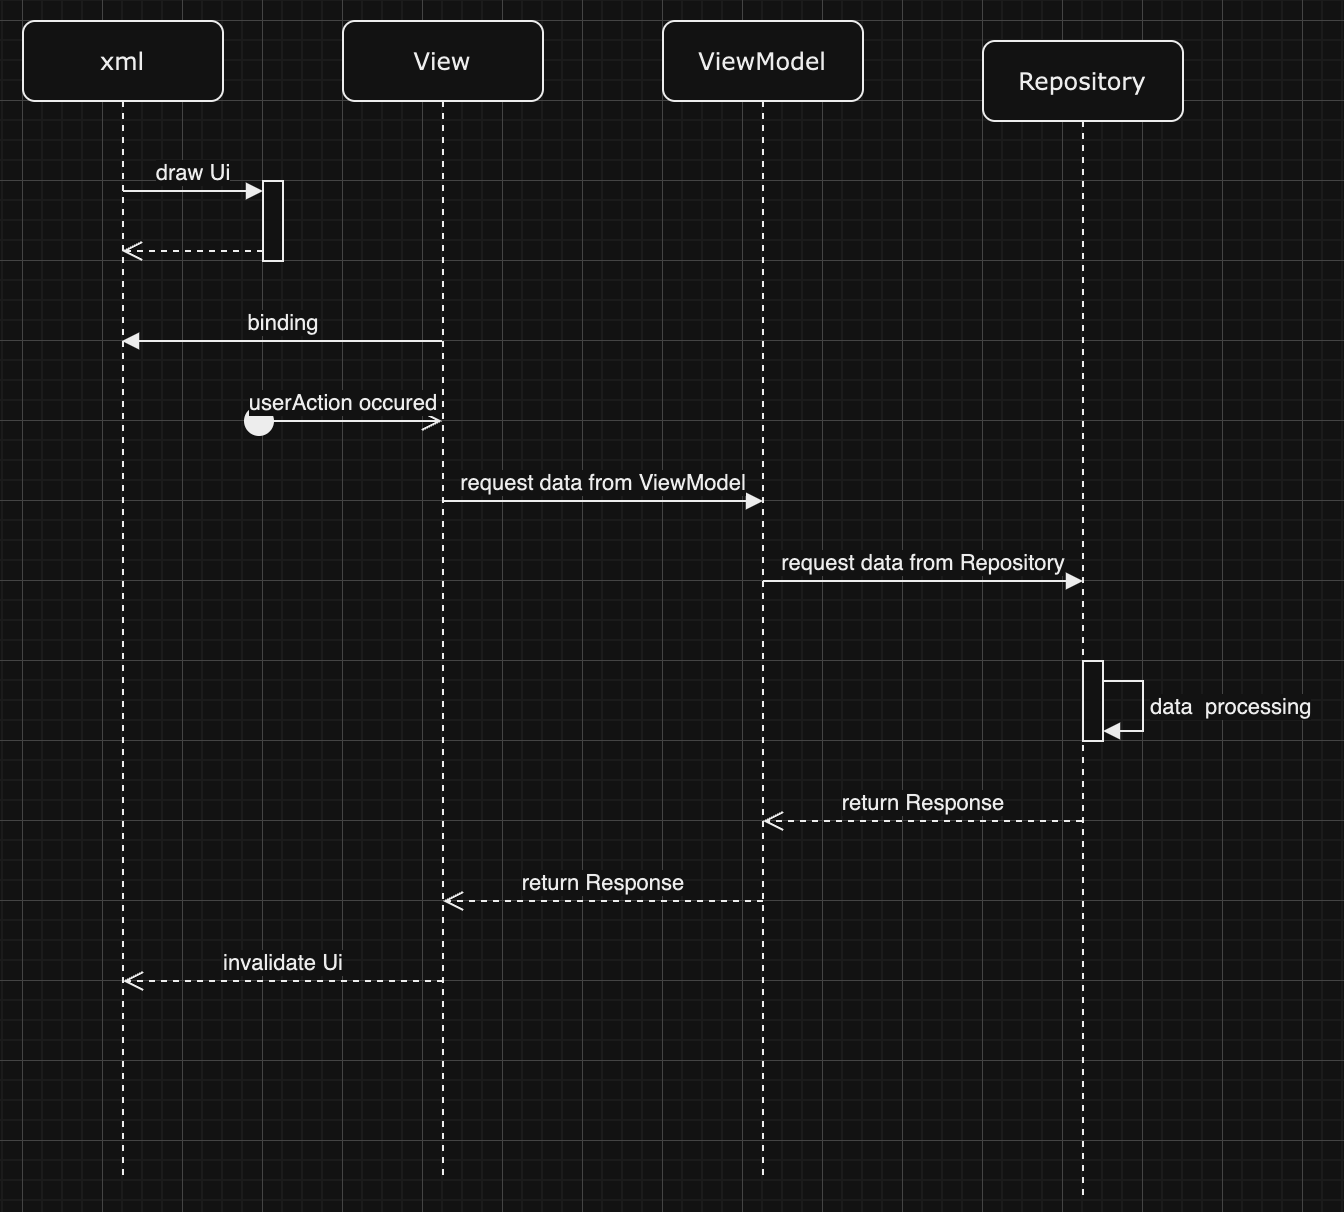Select the View lifeline header box
Image resolution: width=1344 pixels, height=1212 pixels.
(442, 60)
